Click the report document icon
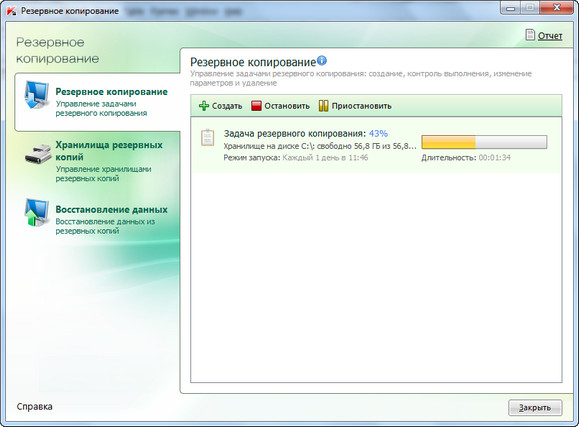Screen dimensions: 579x427 click(x=530, y=35)
